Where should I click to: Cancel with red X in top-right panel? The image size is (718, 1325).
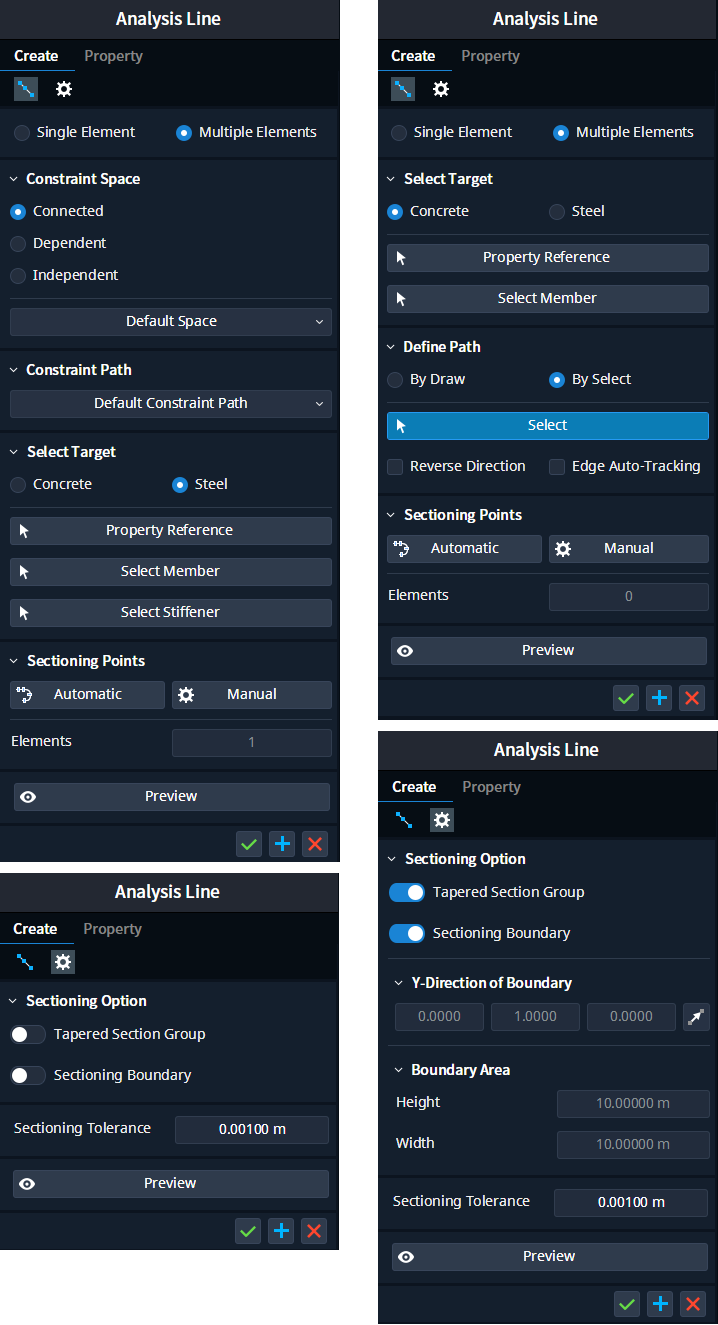(x=692, y=698)
